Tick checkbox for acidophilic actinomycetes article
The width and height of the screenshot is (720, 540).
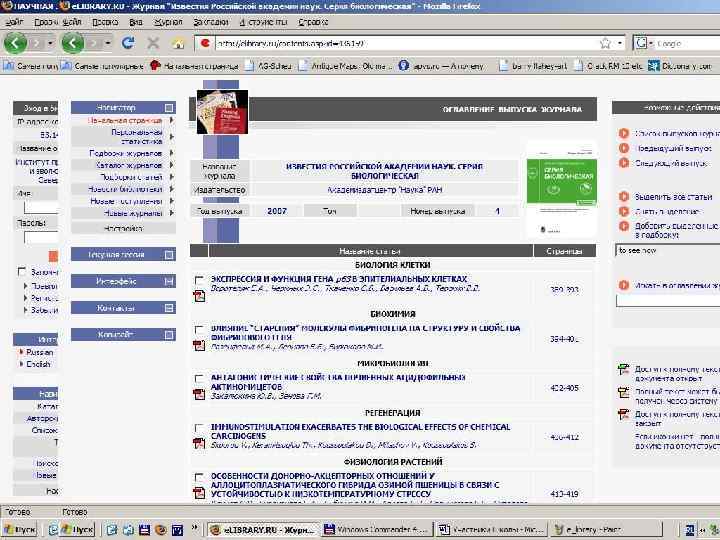[x=199, y=378]
